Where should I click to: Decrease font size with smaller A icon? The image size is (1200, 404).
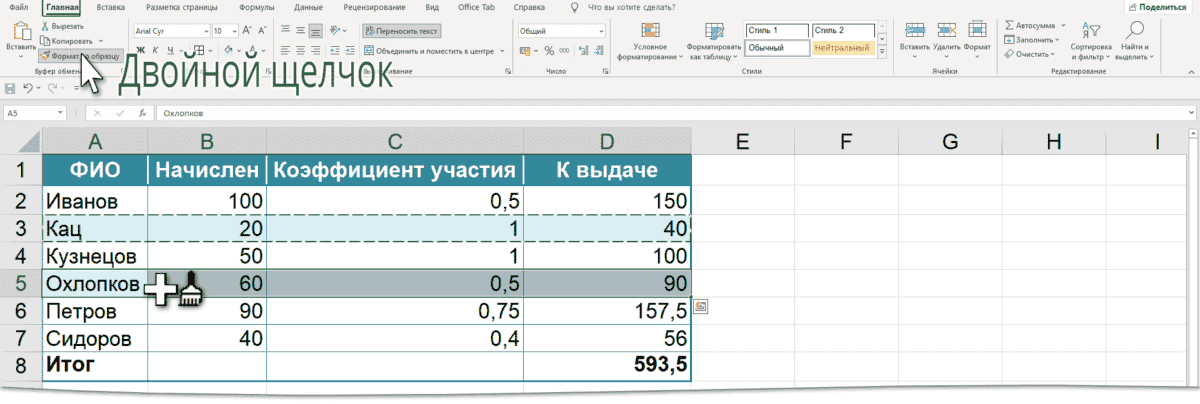coord(260,31)
